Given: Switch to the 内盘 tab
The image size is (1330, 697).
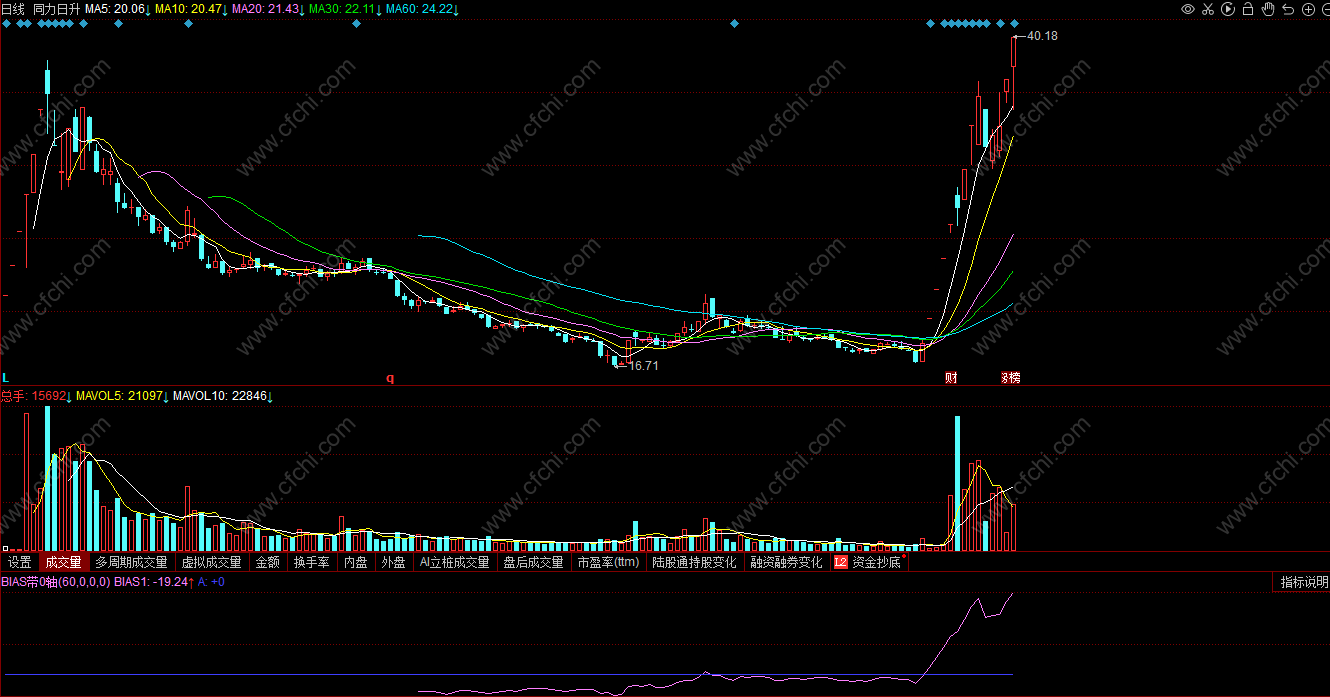Looking at the screenshot, I should pyautogui.click(x=356, y=562).
